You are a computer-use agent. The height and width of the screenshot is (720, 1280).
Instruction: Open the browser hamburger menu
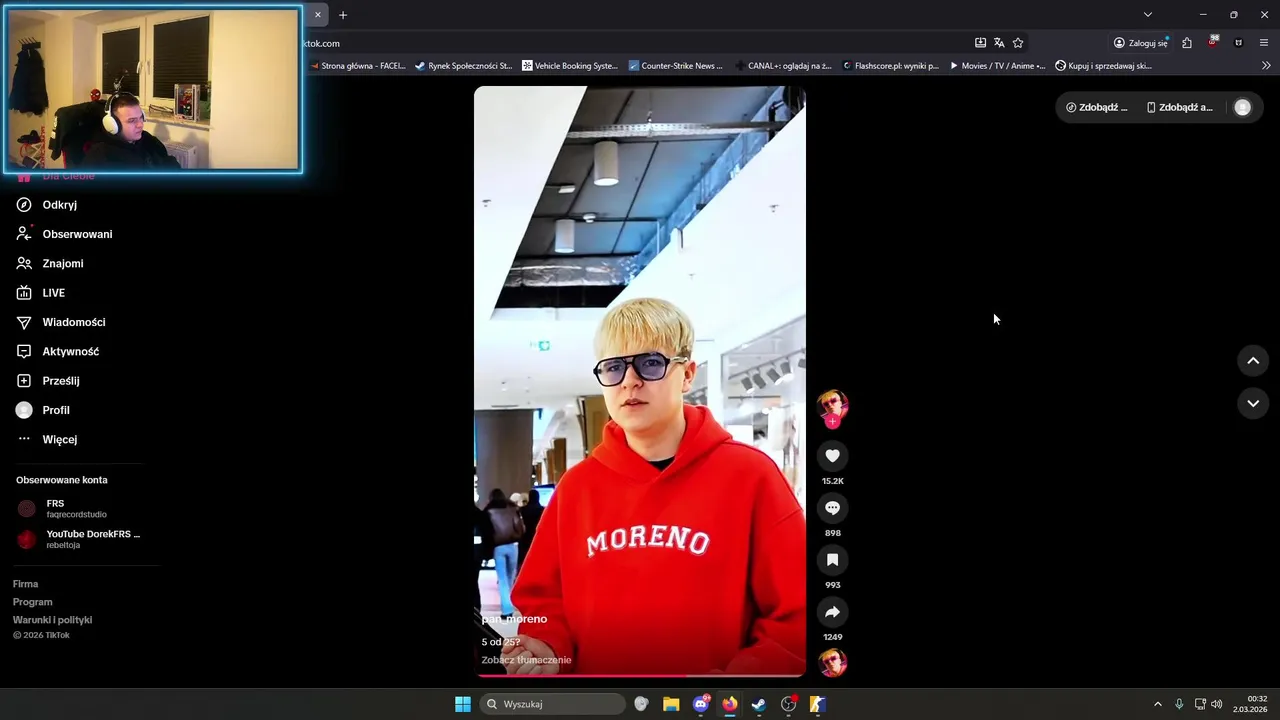(x=1264, y=43)
